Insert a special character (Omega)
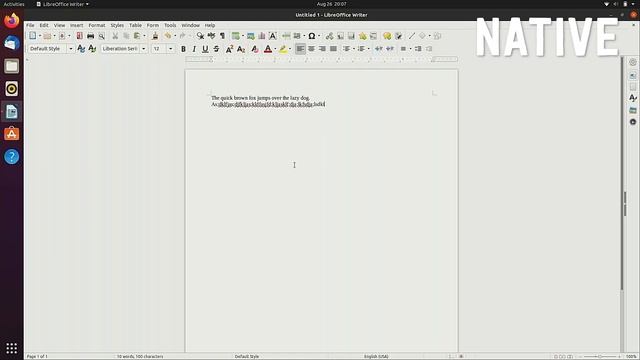This screenshot has height=360, width=640. 312,36
